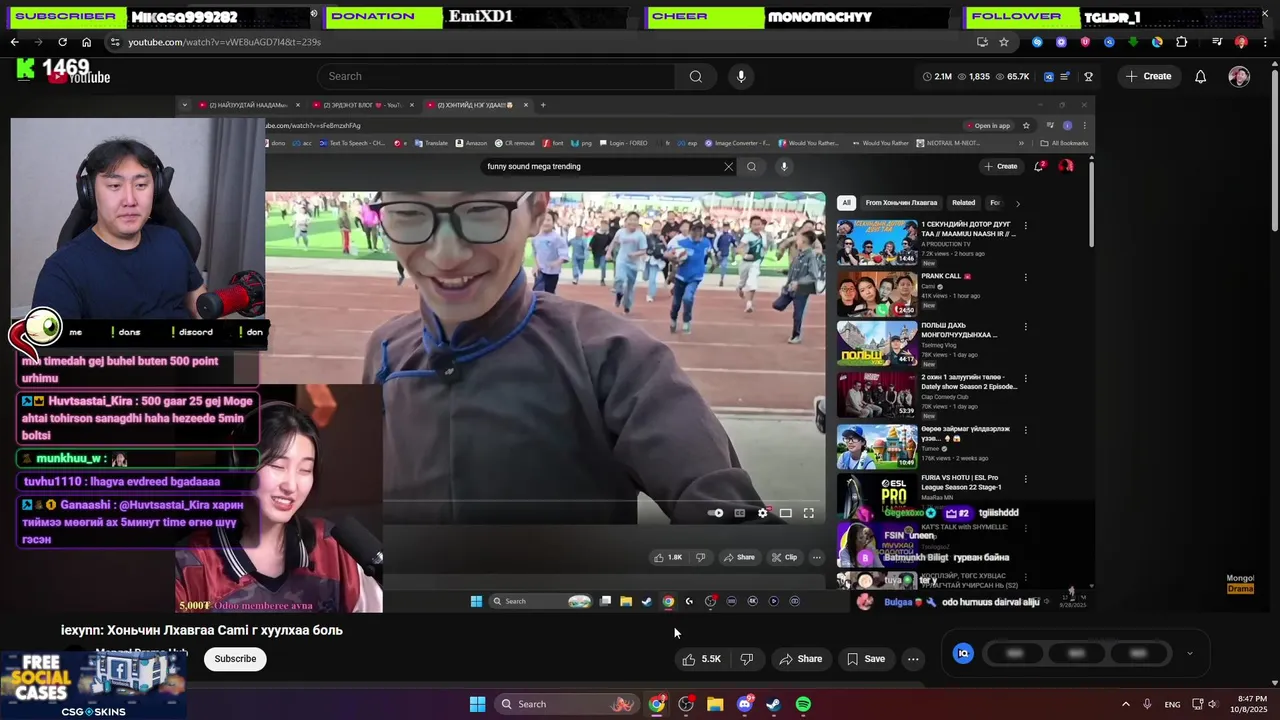Select the 'Related' filter chip

click(963, 203)
